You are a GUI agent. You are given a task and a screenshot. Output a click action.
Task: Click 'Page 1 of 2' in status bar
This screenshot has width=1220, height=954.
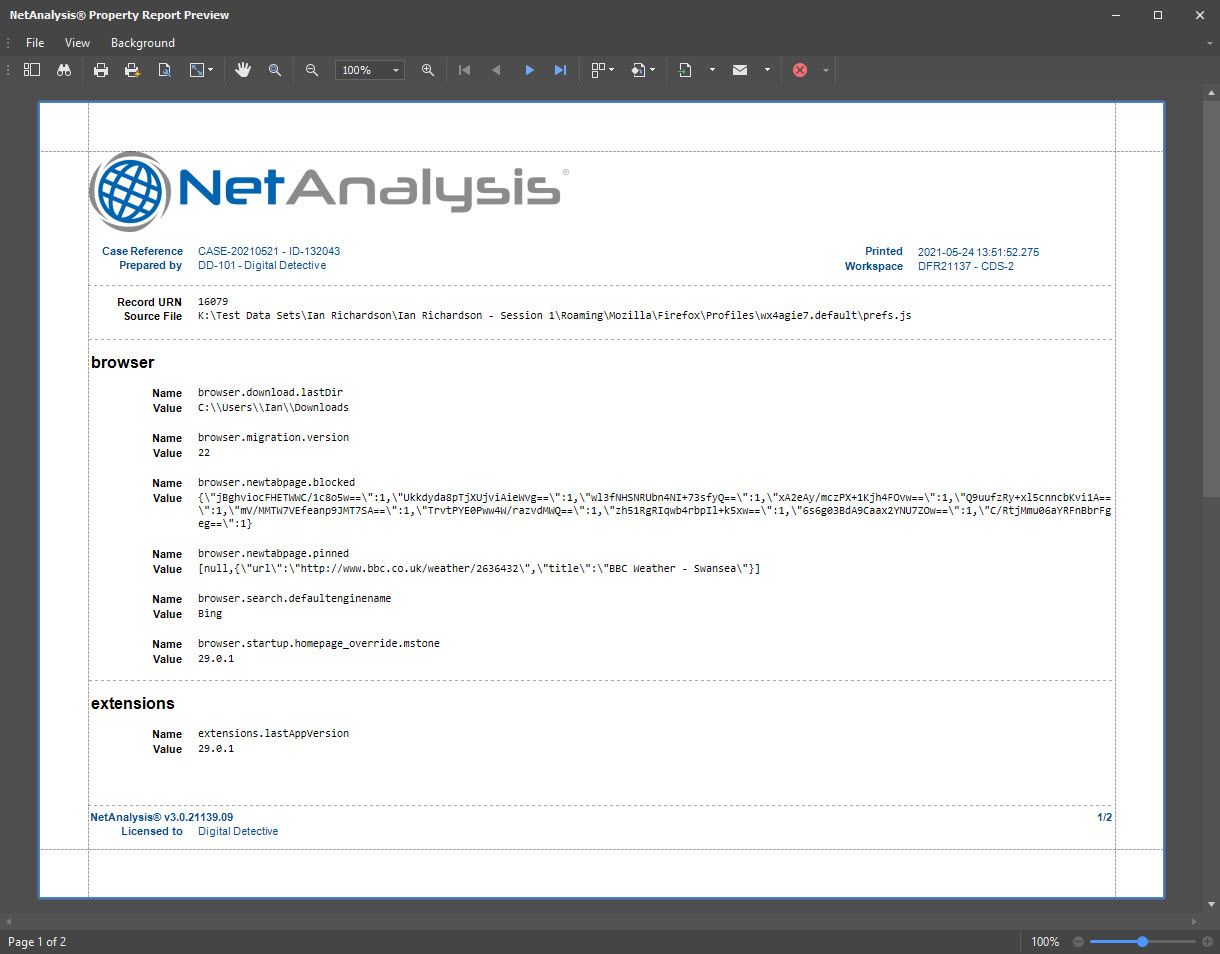(x=37, y=942)
